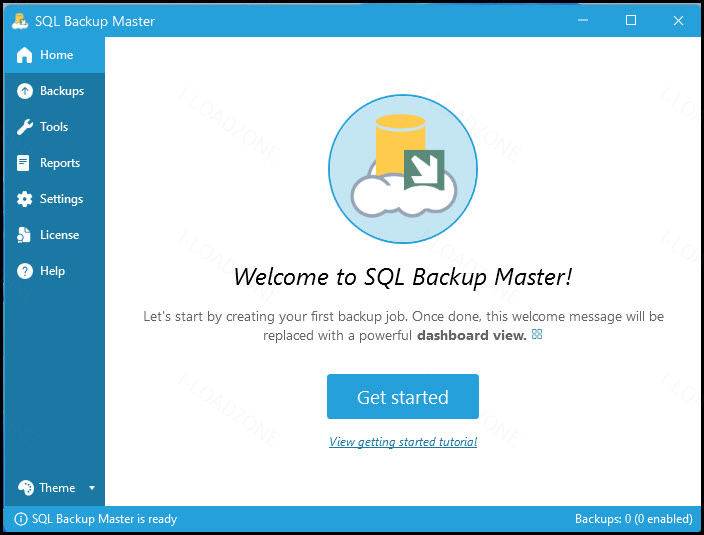Screen dimensions: 704x535
Task: Click the Home house icon in sidebar
Action: [24, 55]
